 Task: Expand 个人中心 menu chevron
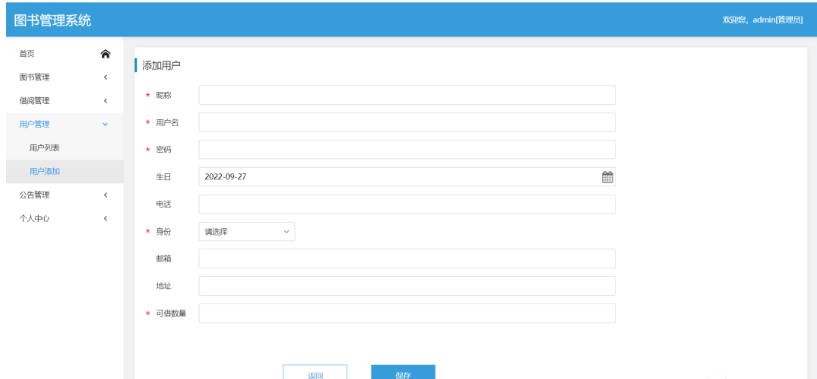(105, 218)
